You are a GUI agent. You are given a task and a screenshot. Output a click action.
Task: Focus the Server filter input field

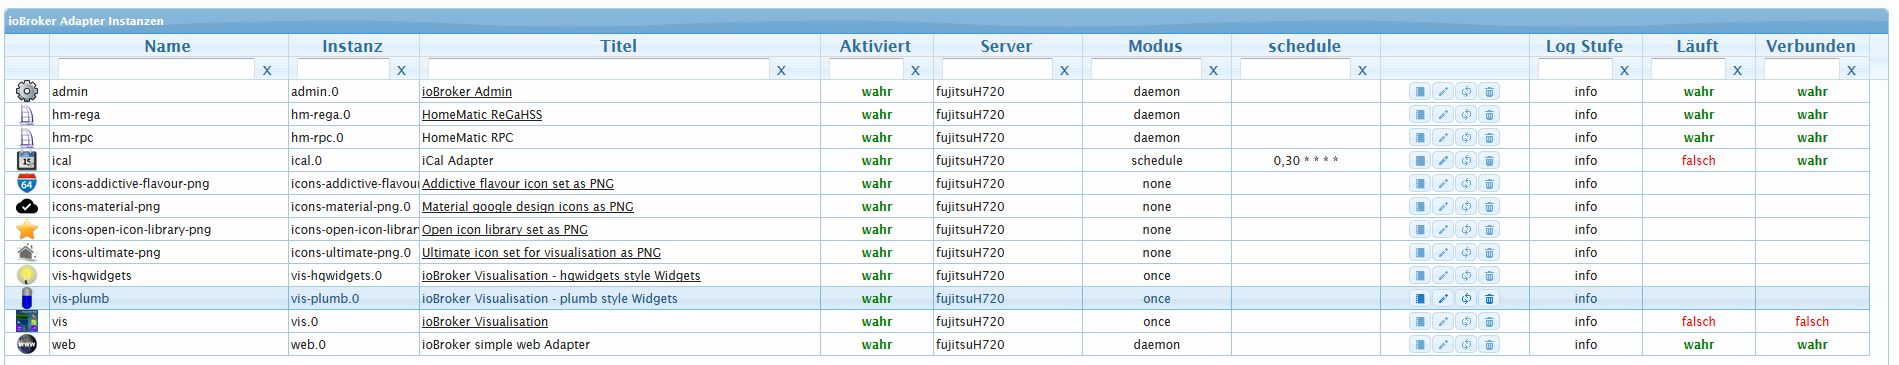(x=997, y=69)
